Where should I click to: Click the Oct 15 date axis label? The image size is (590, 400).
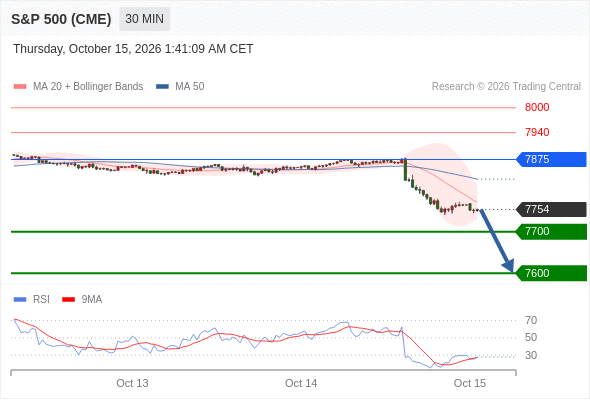click(x=470, y=383)
